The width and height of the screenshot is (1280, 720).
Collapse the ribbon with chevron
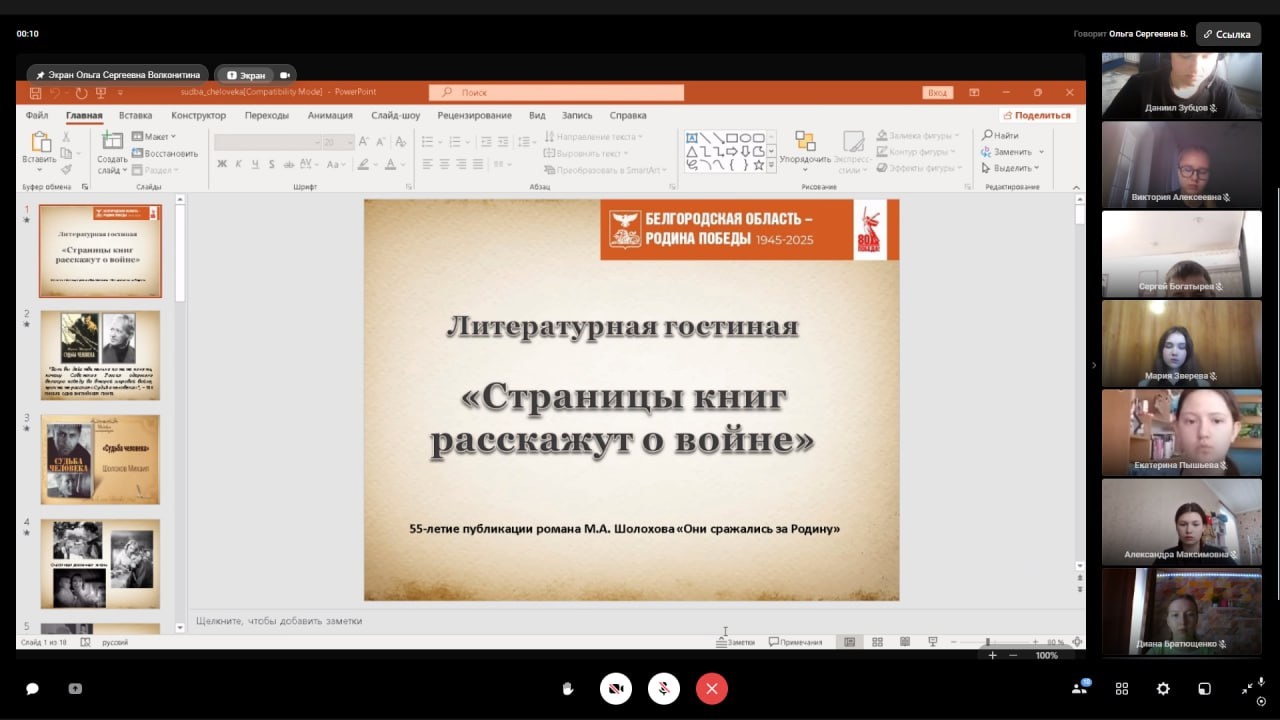coord(1076,186)
